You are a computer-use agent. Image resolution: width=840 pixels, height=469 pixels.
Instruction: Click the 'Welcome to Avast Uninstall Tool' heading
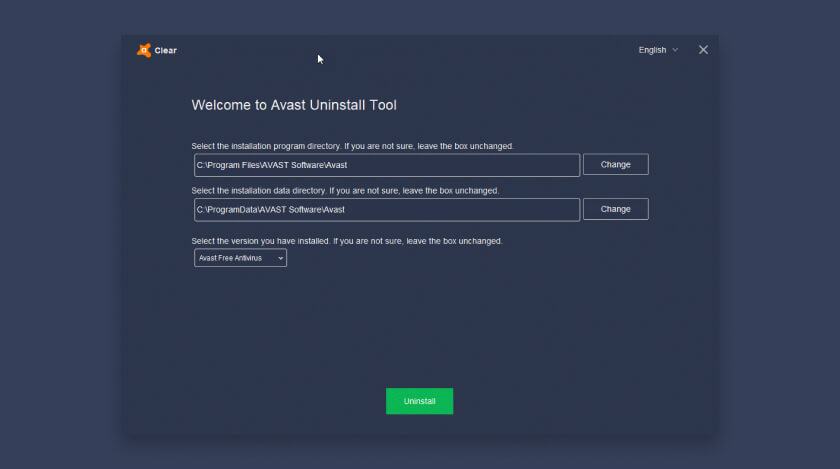[x=294, y=105]
